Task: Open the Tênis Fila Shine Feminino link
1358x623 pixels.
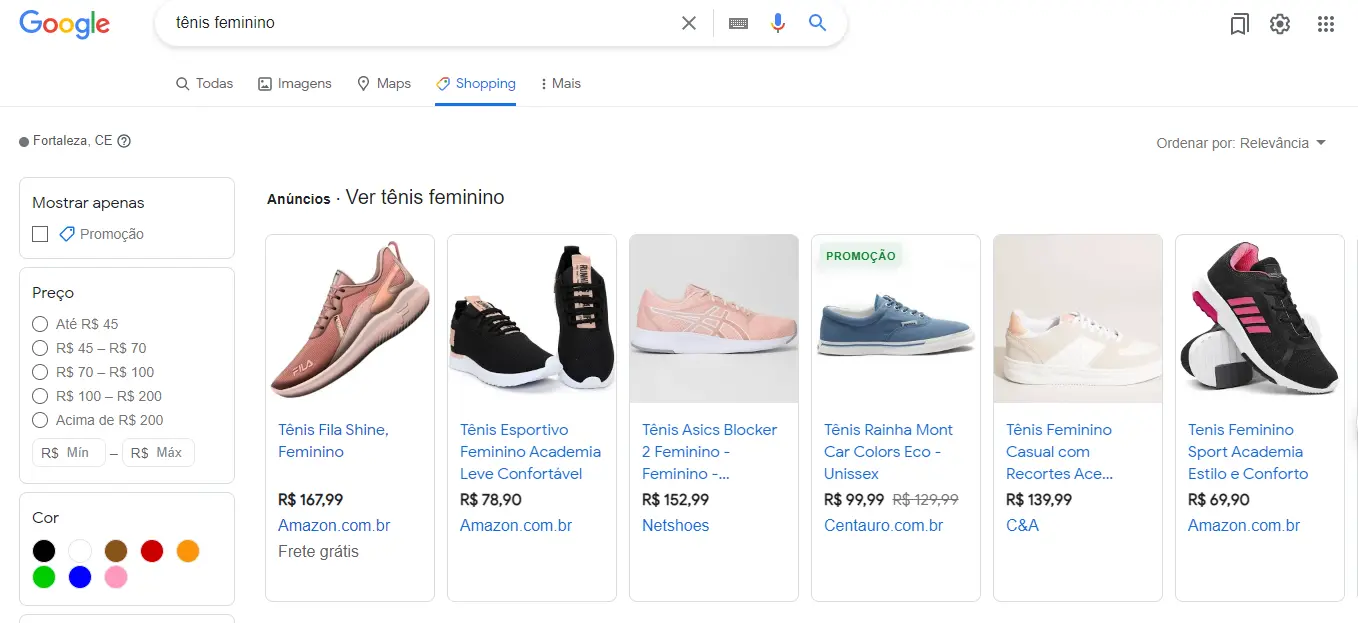Action: 333,441
